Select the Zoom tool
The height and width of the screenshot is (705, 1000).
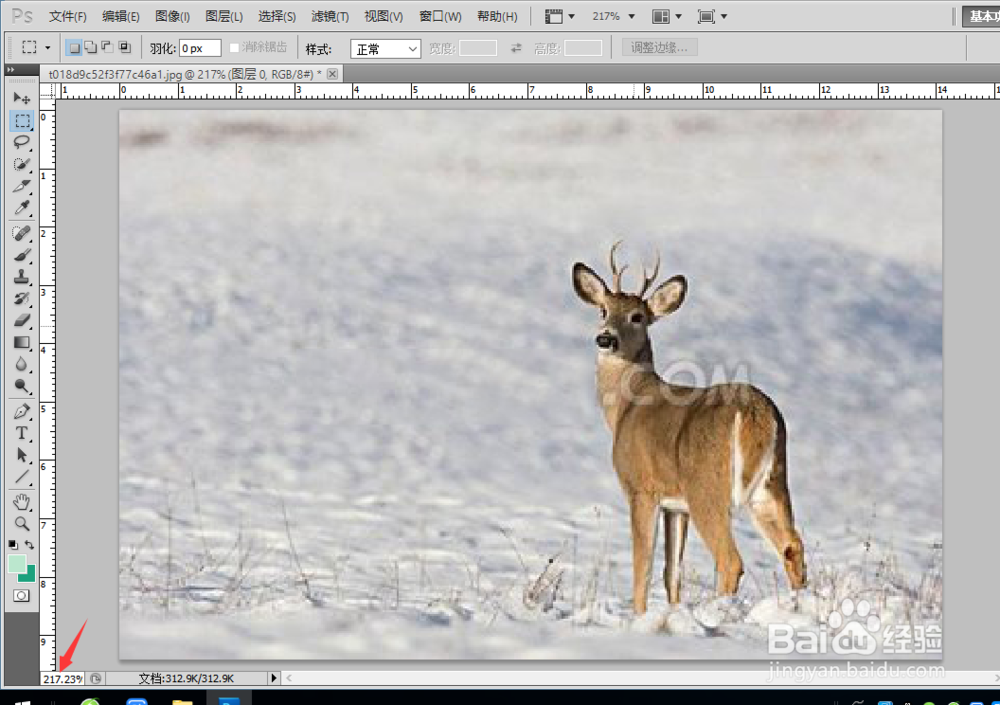point(22,524)
